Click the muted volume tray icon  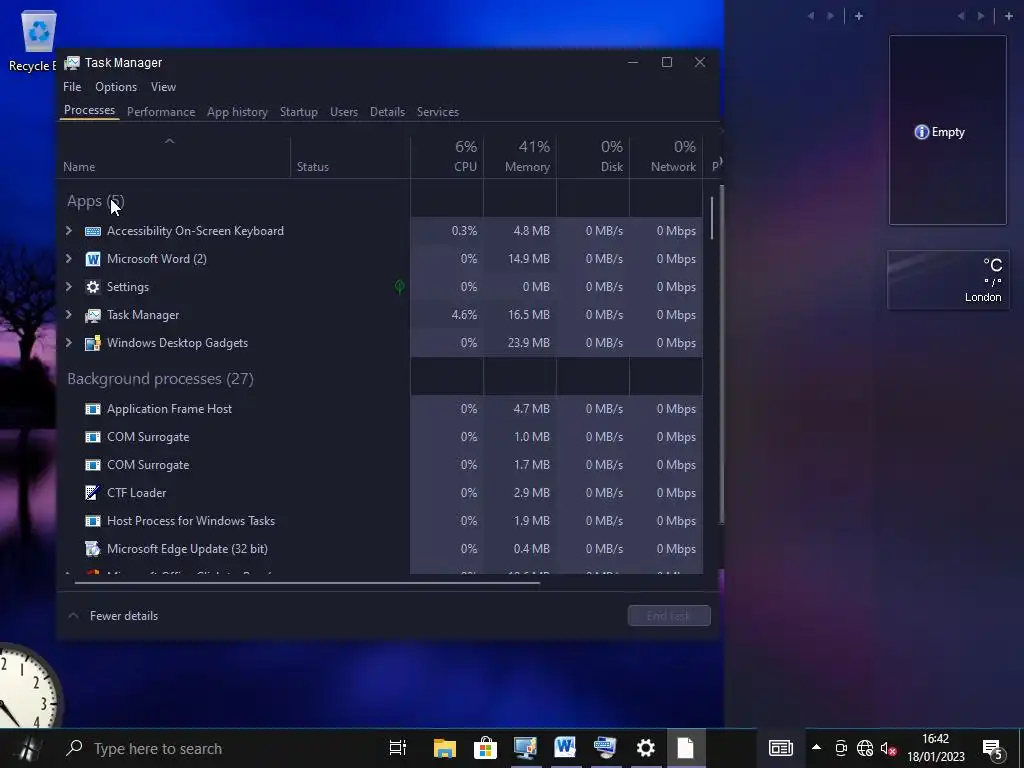tap(888, 748)
